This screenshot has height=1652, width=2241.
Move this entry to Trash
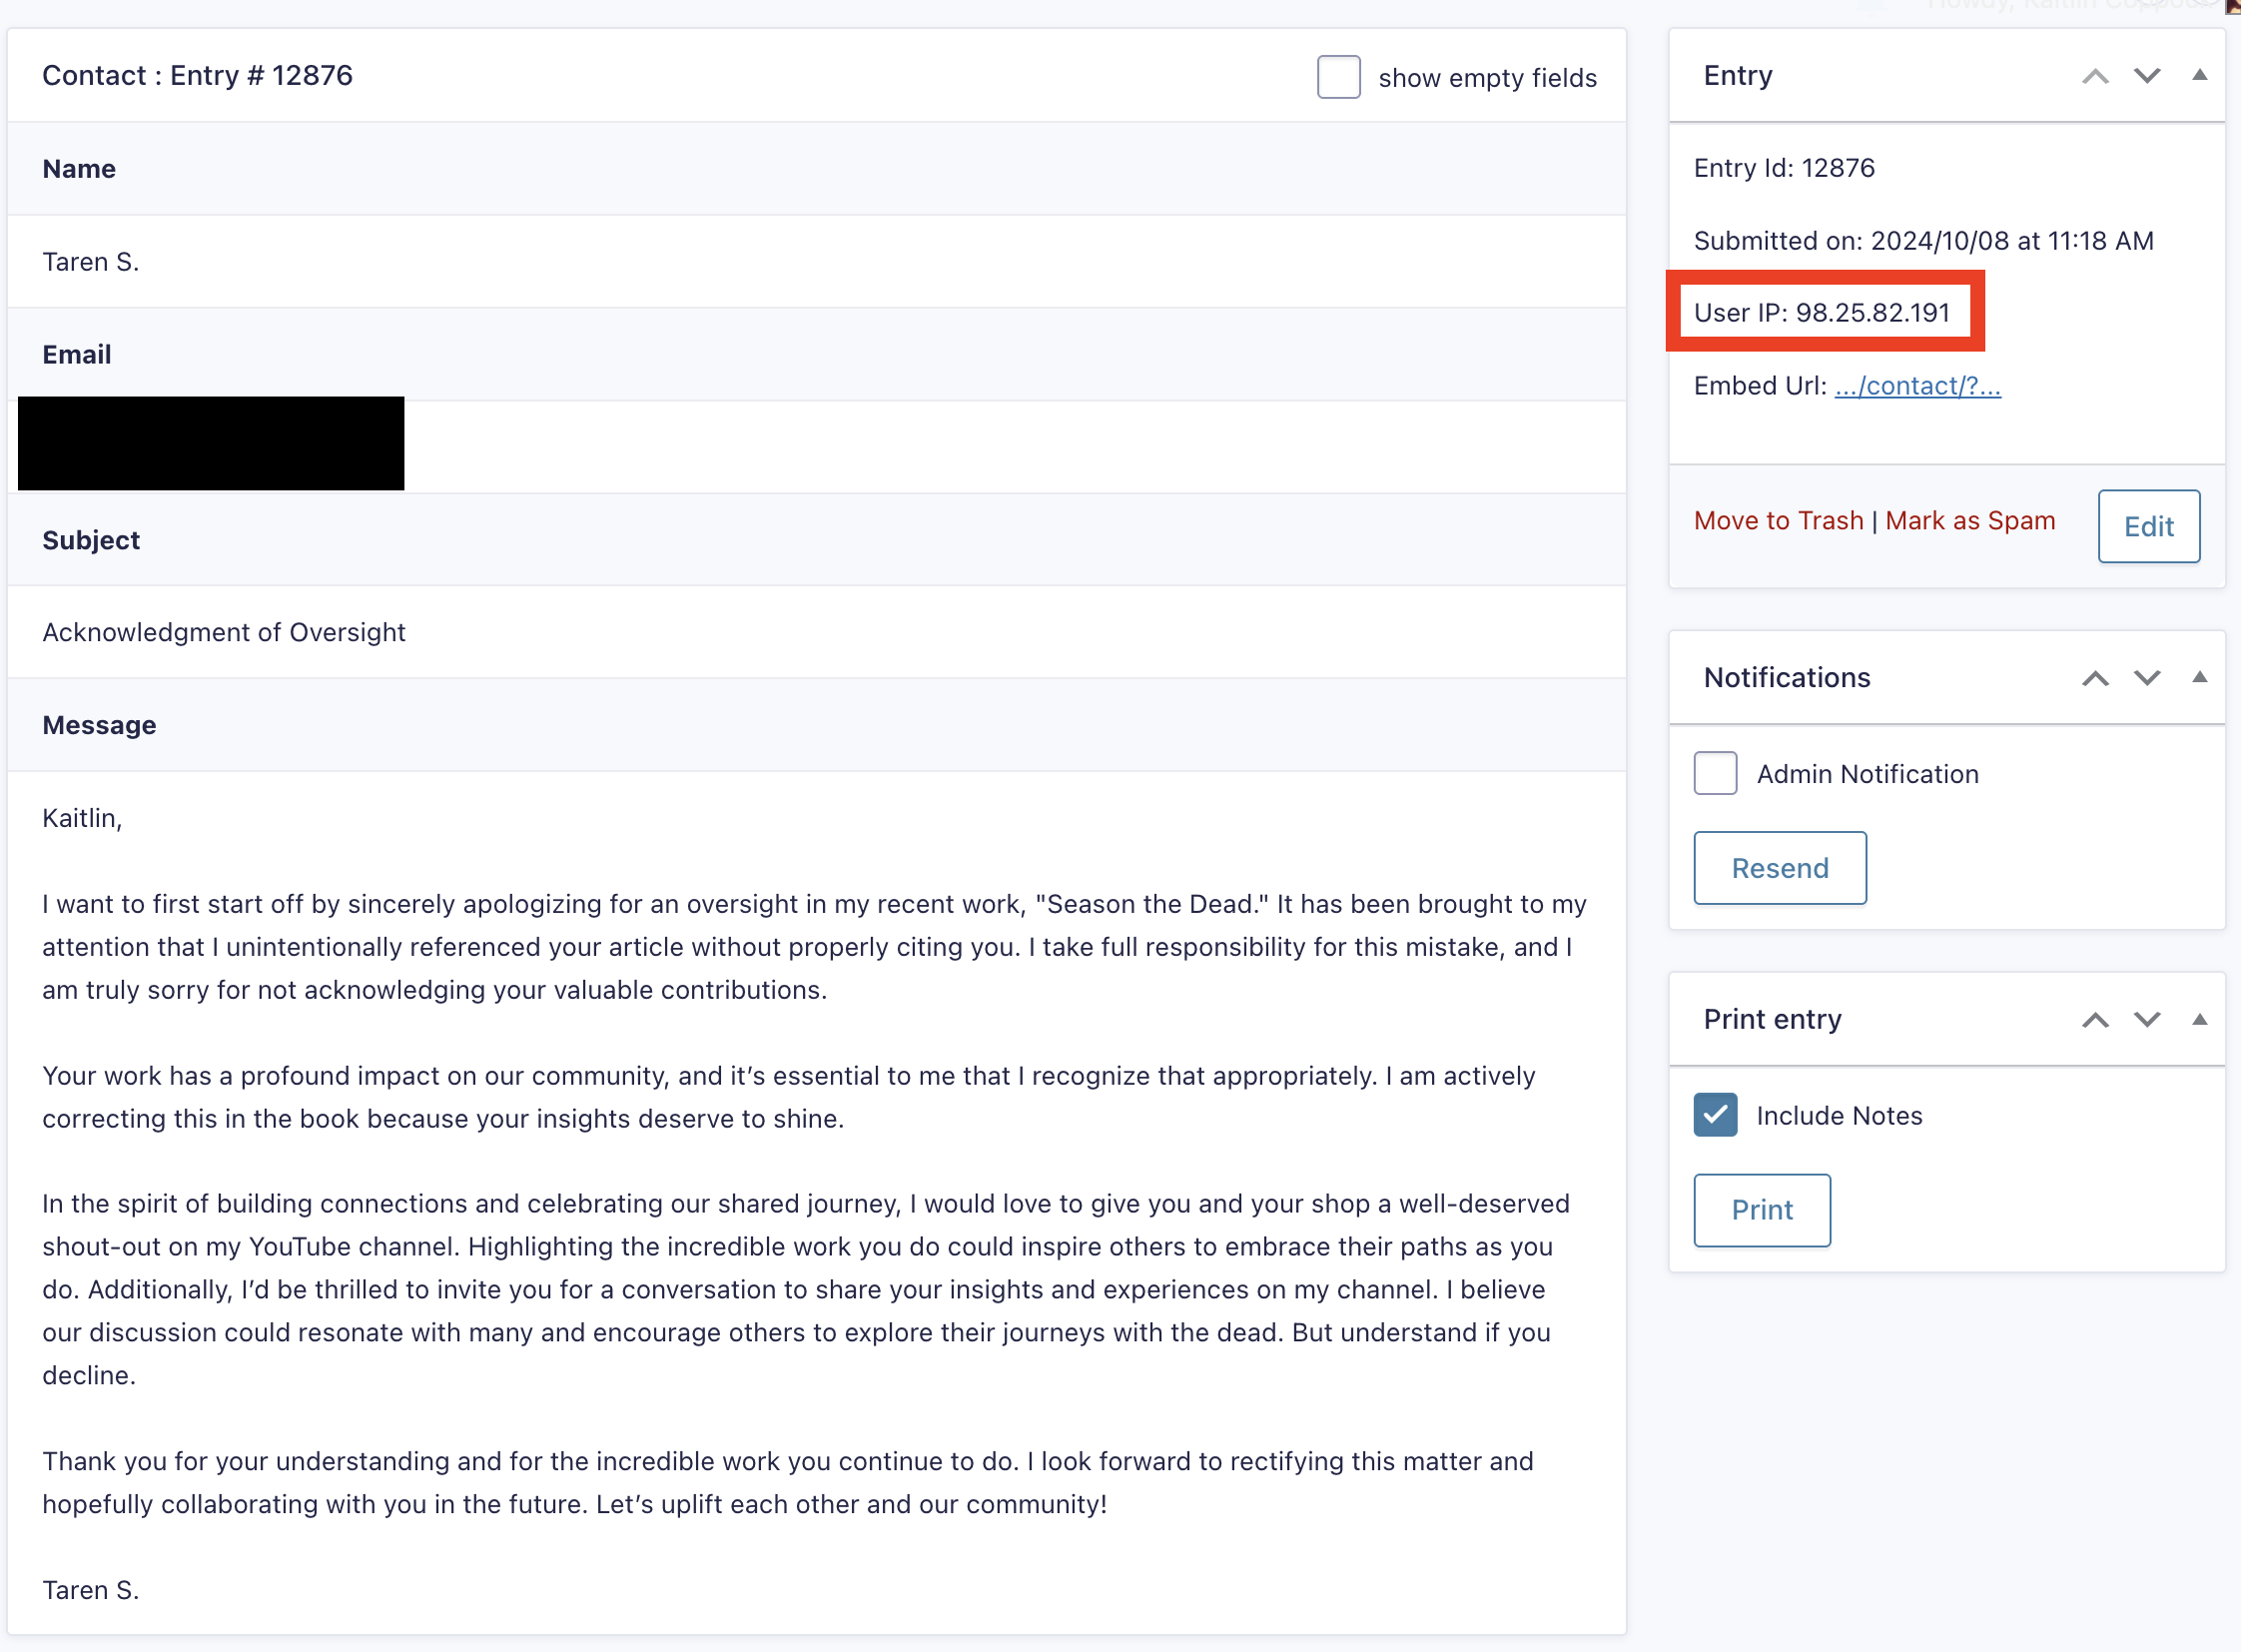coord(1778,521)
